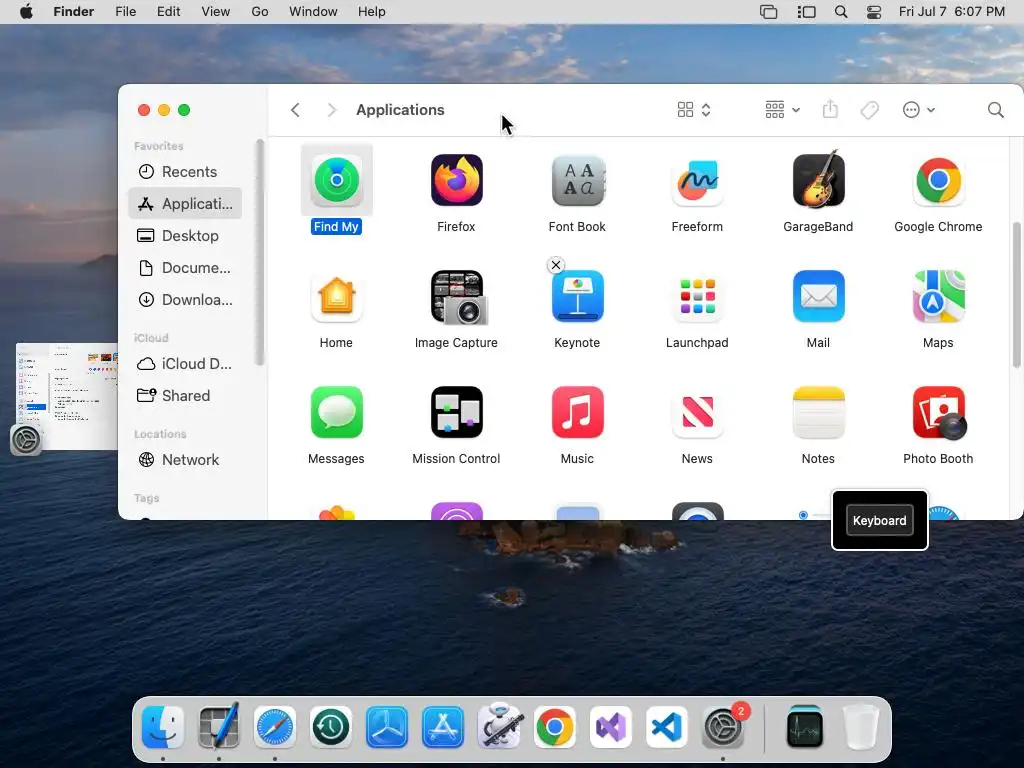Select the Launchpad icon in Finder

(x=697, y=296)
